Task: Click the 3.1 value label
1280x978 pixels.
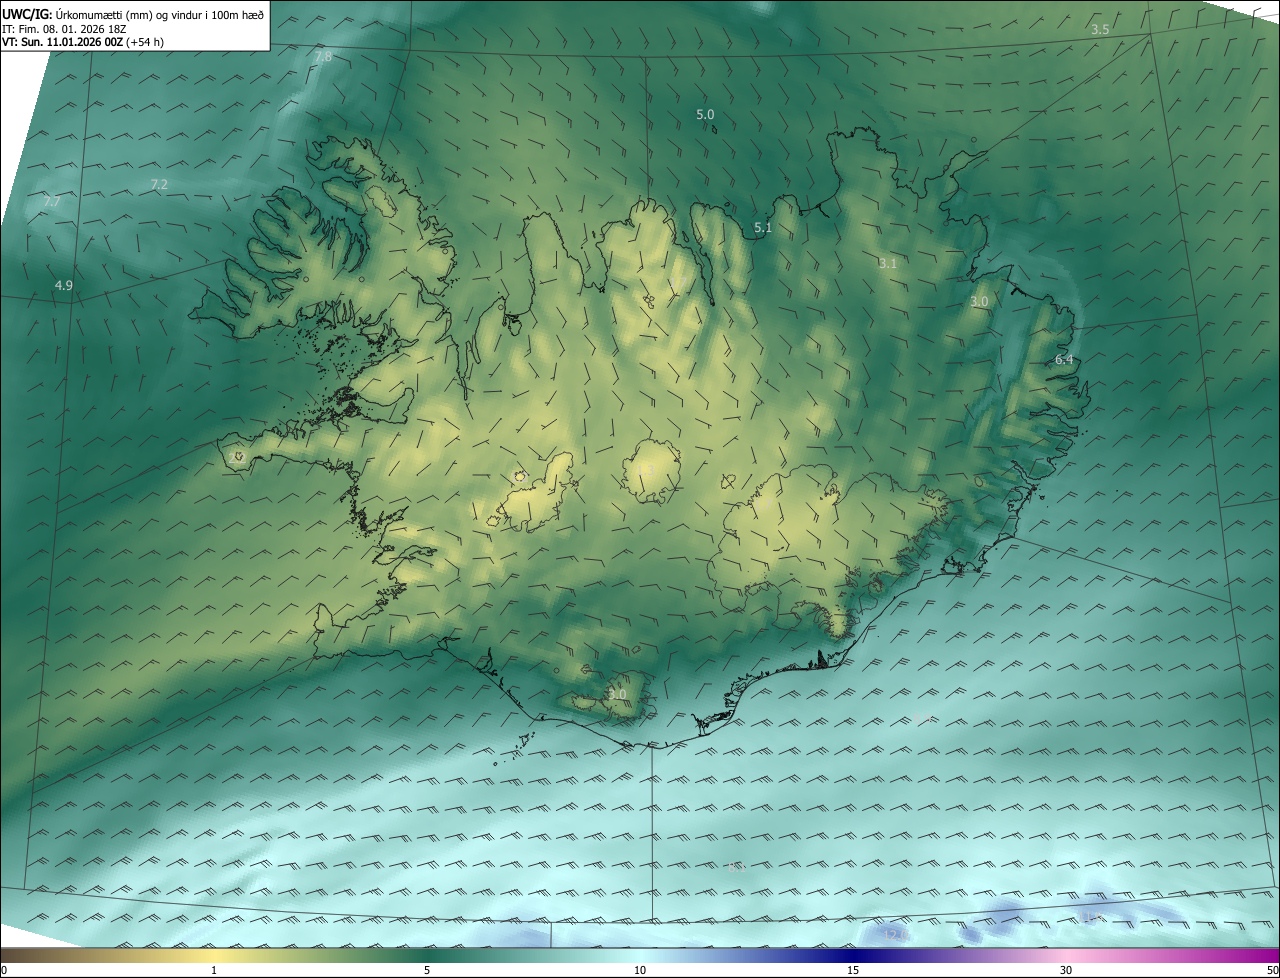Action: point(888,263)
